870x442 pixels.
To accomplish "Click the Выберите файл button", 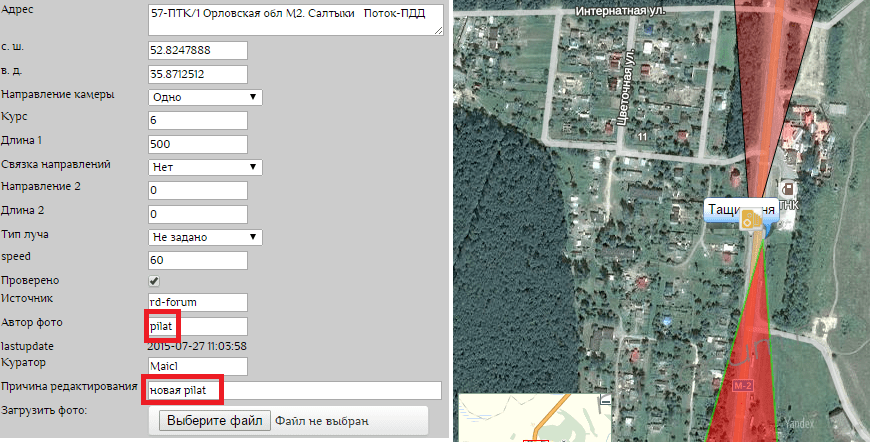I will 214,420.
